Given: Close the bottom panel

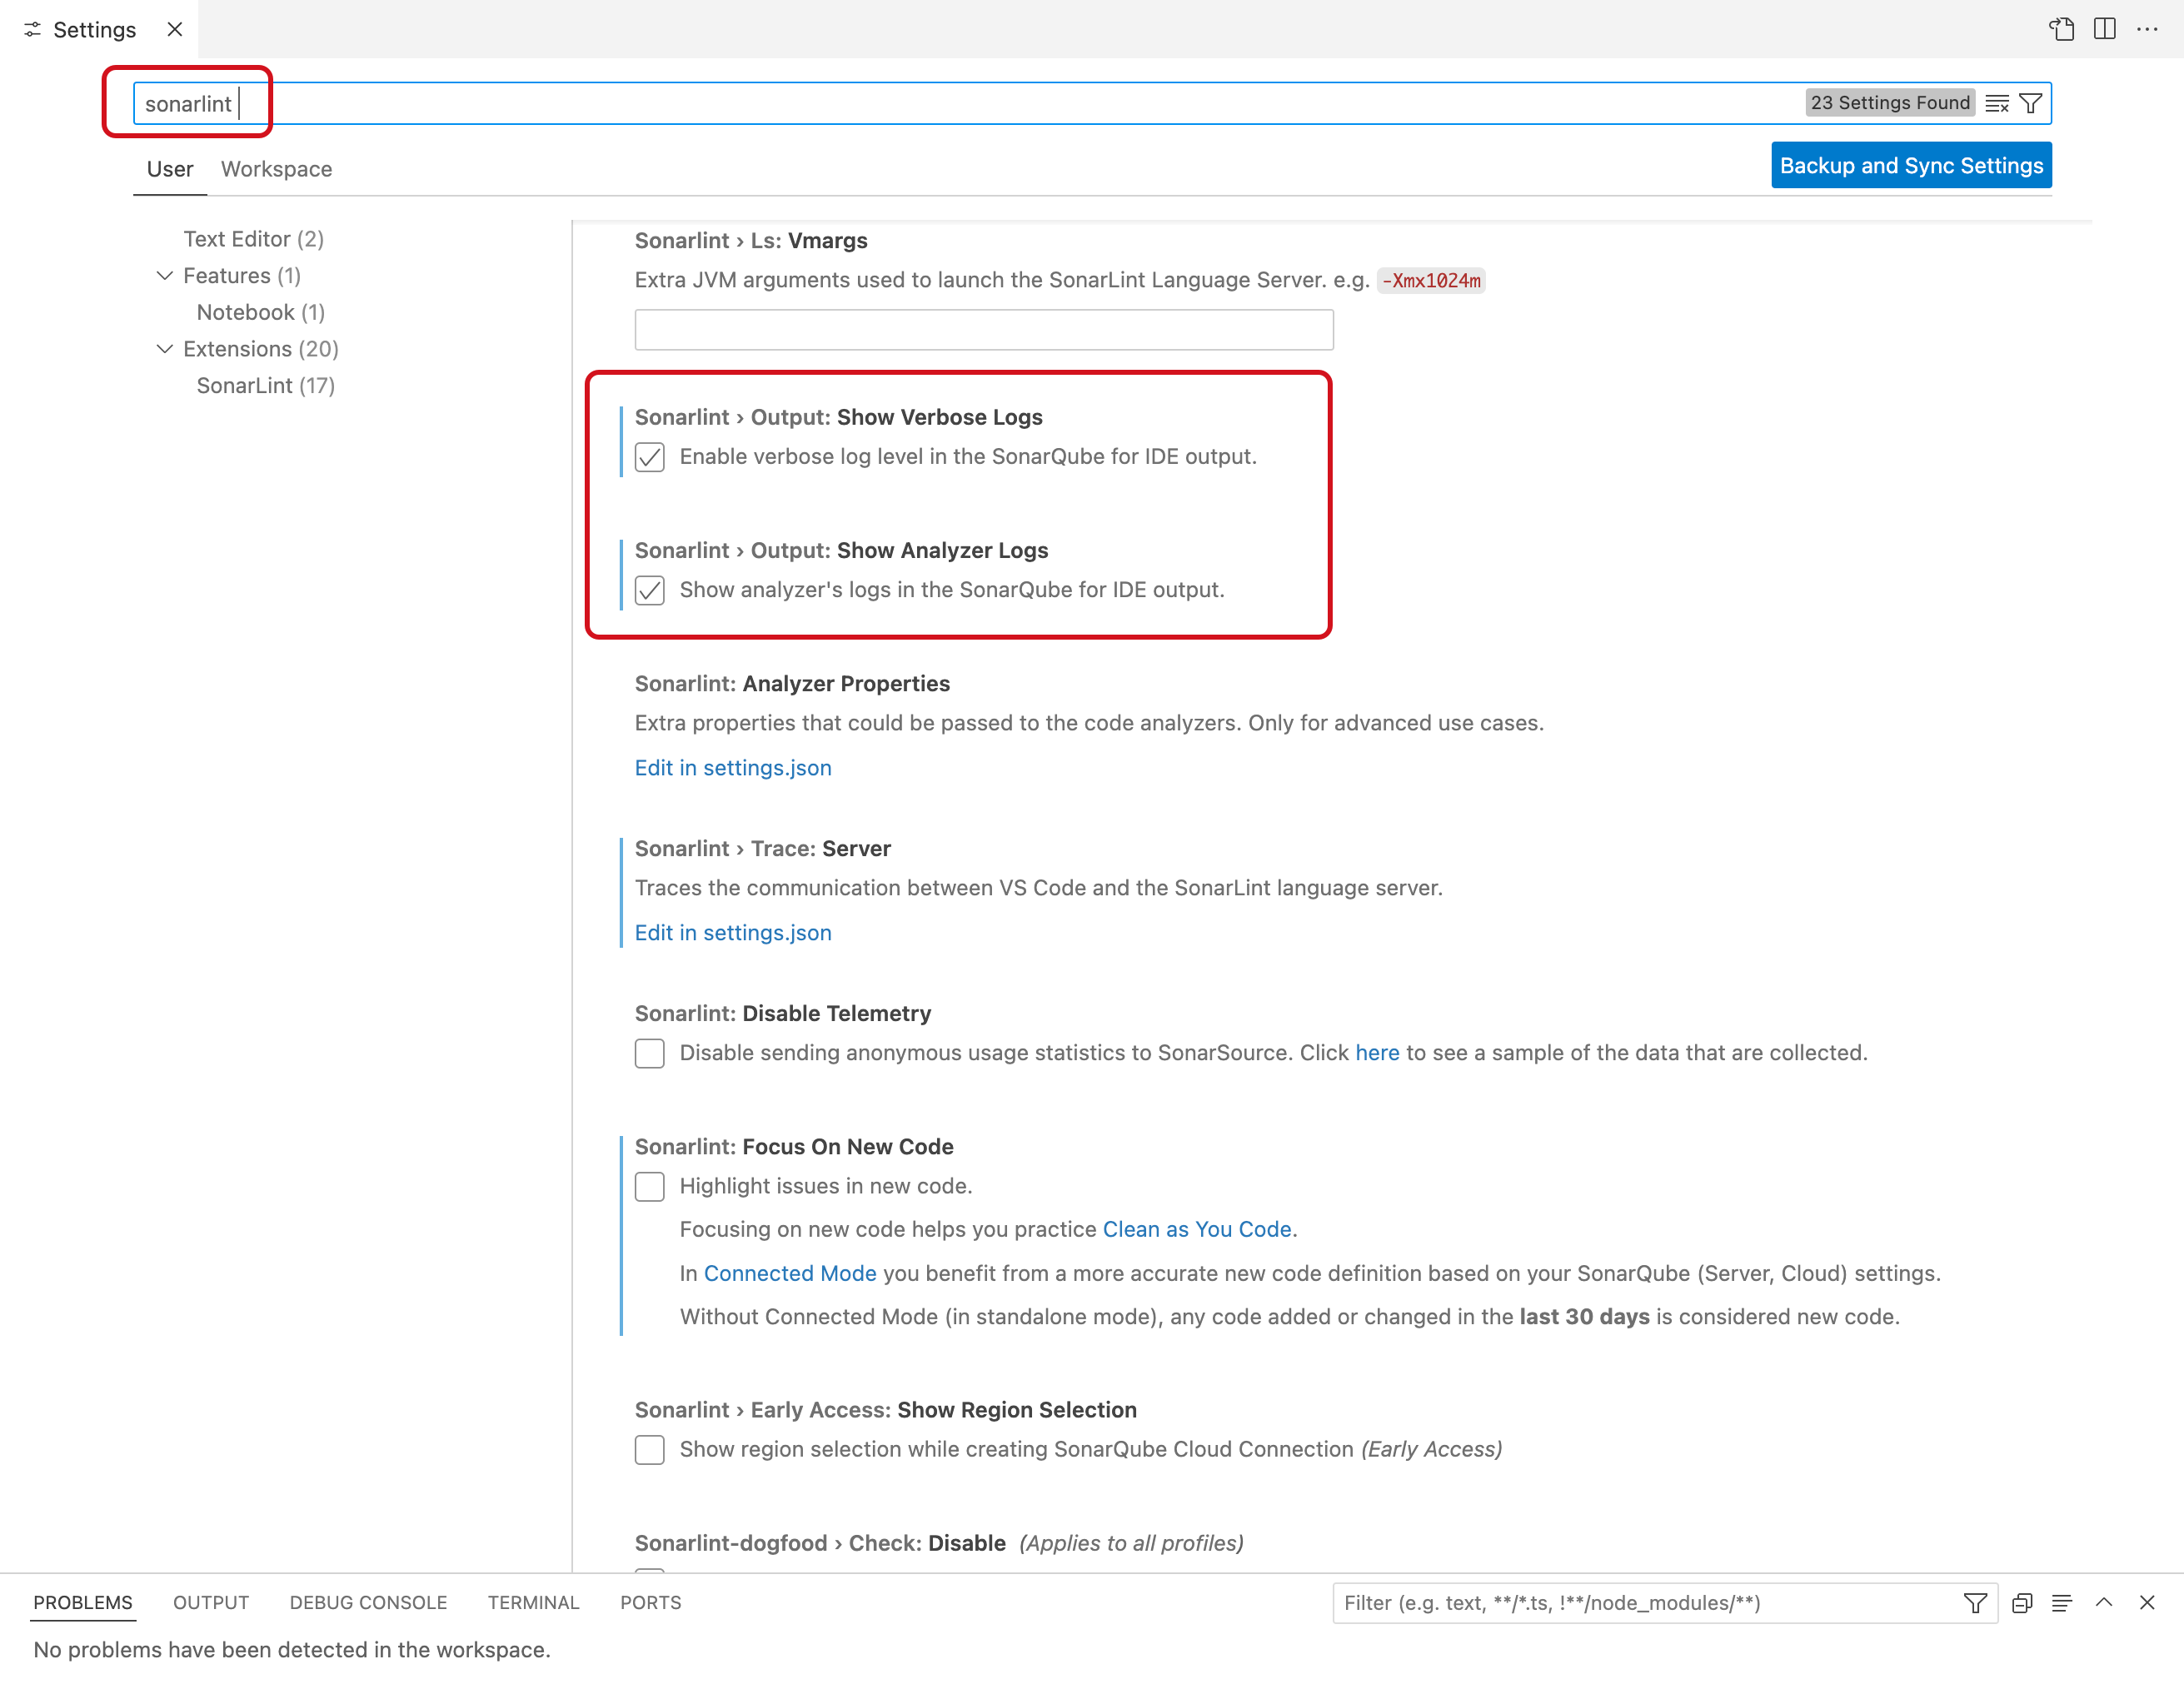Looking at the screenshot, I should click(x=2147, y=1603).
